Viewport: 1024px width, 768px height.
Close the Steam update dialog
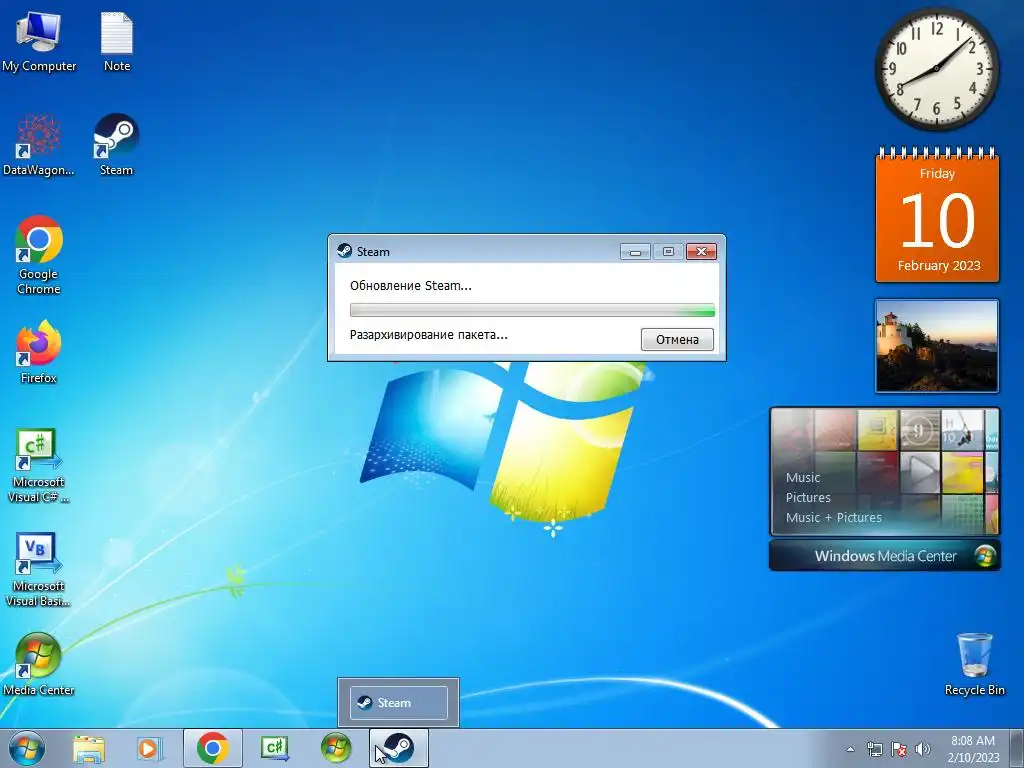pyautogui.click(x=701, y=251)
